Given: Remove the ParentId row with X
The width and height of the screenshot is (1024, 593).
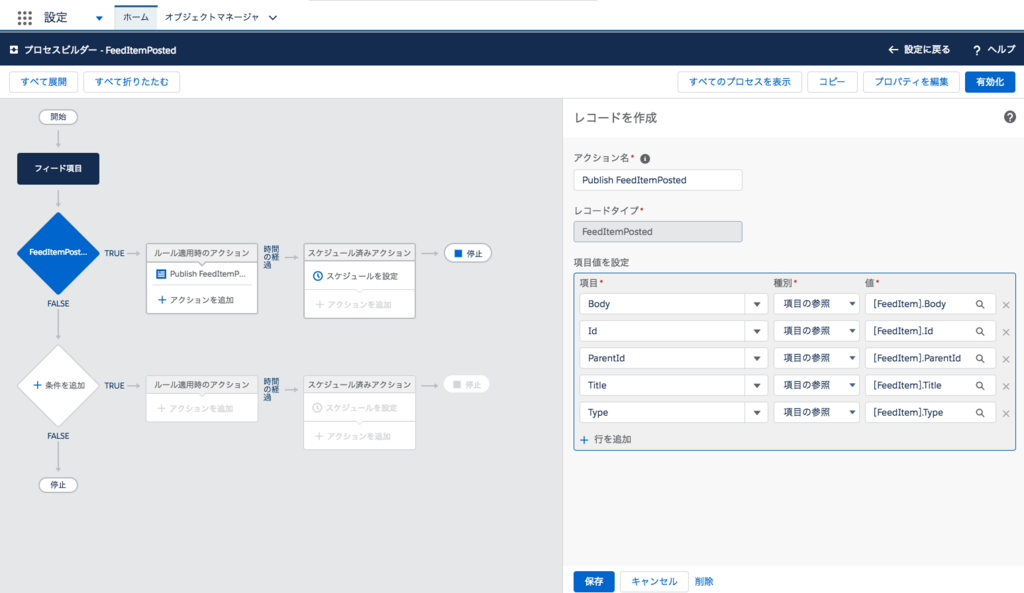Looking at the screenshot, I should [x=1006, y=359].
